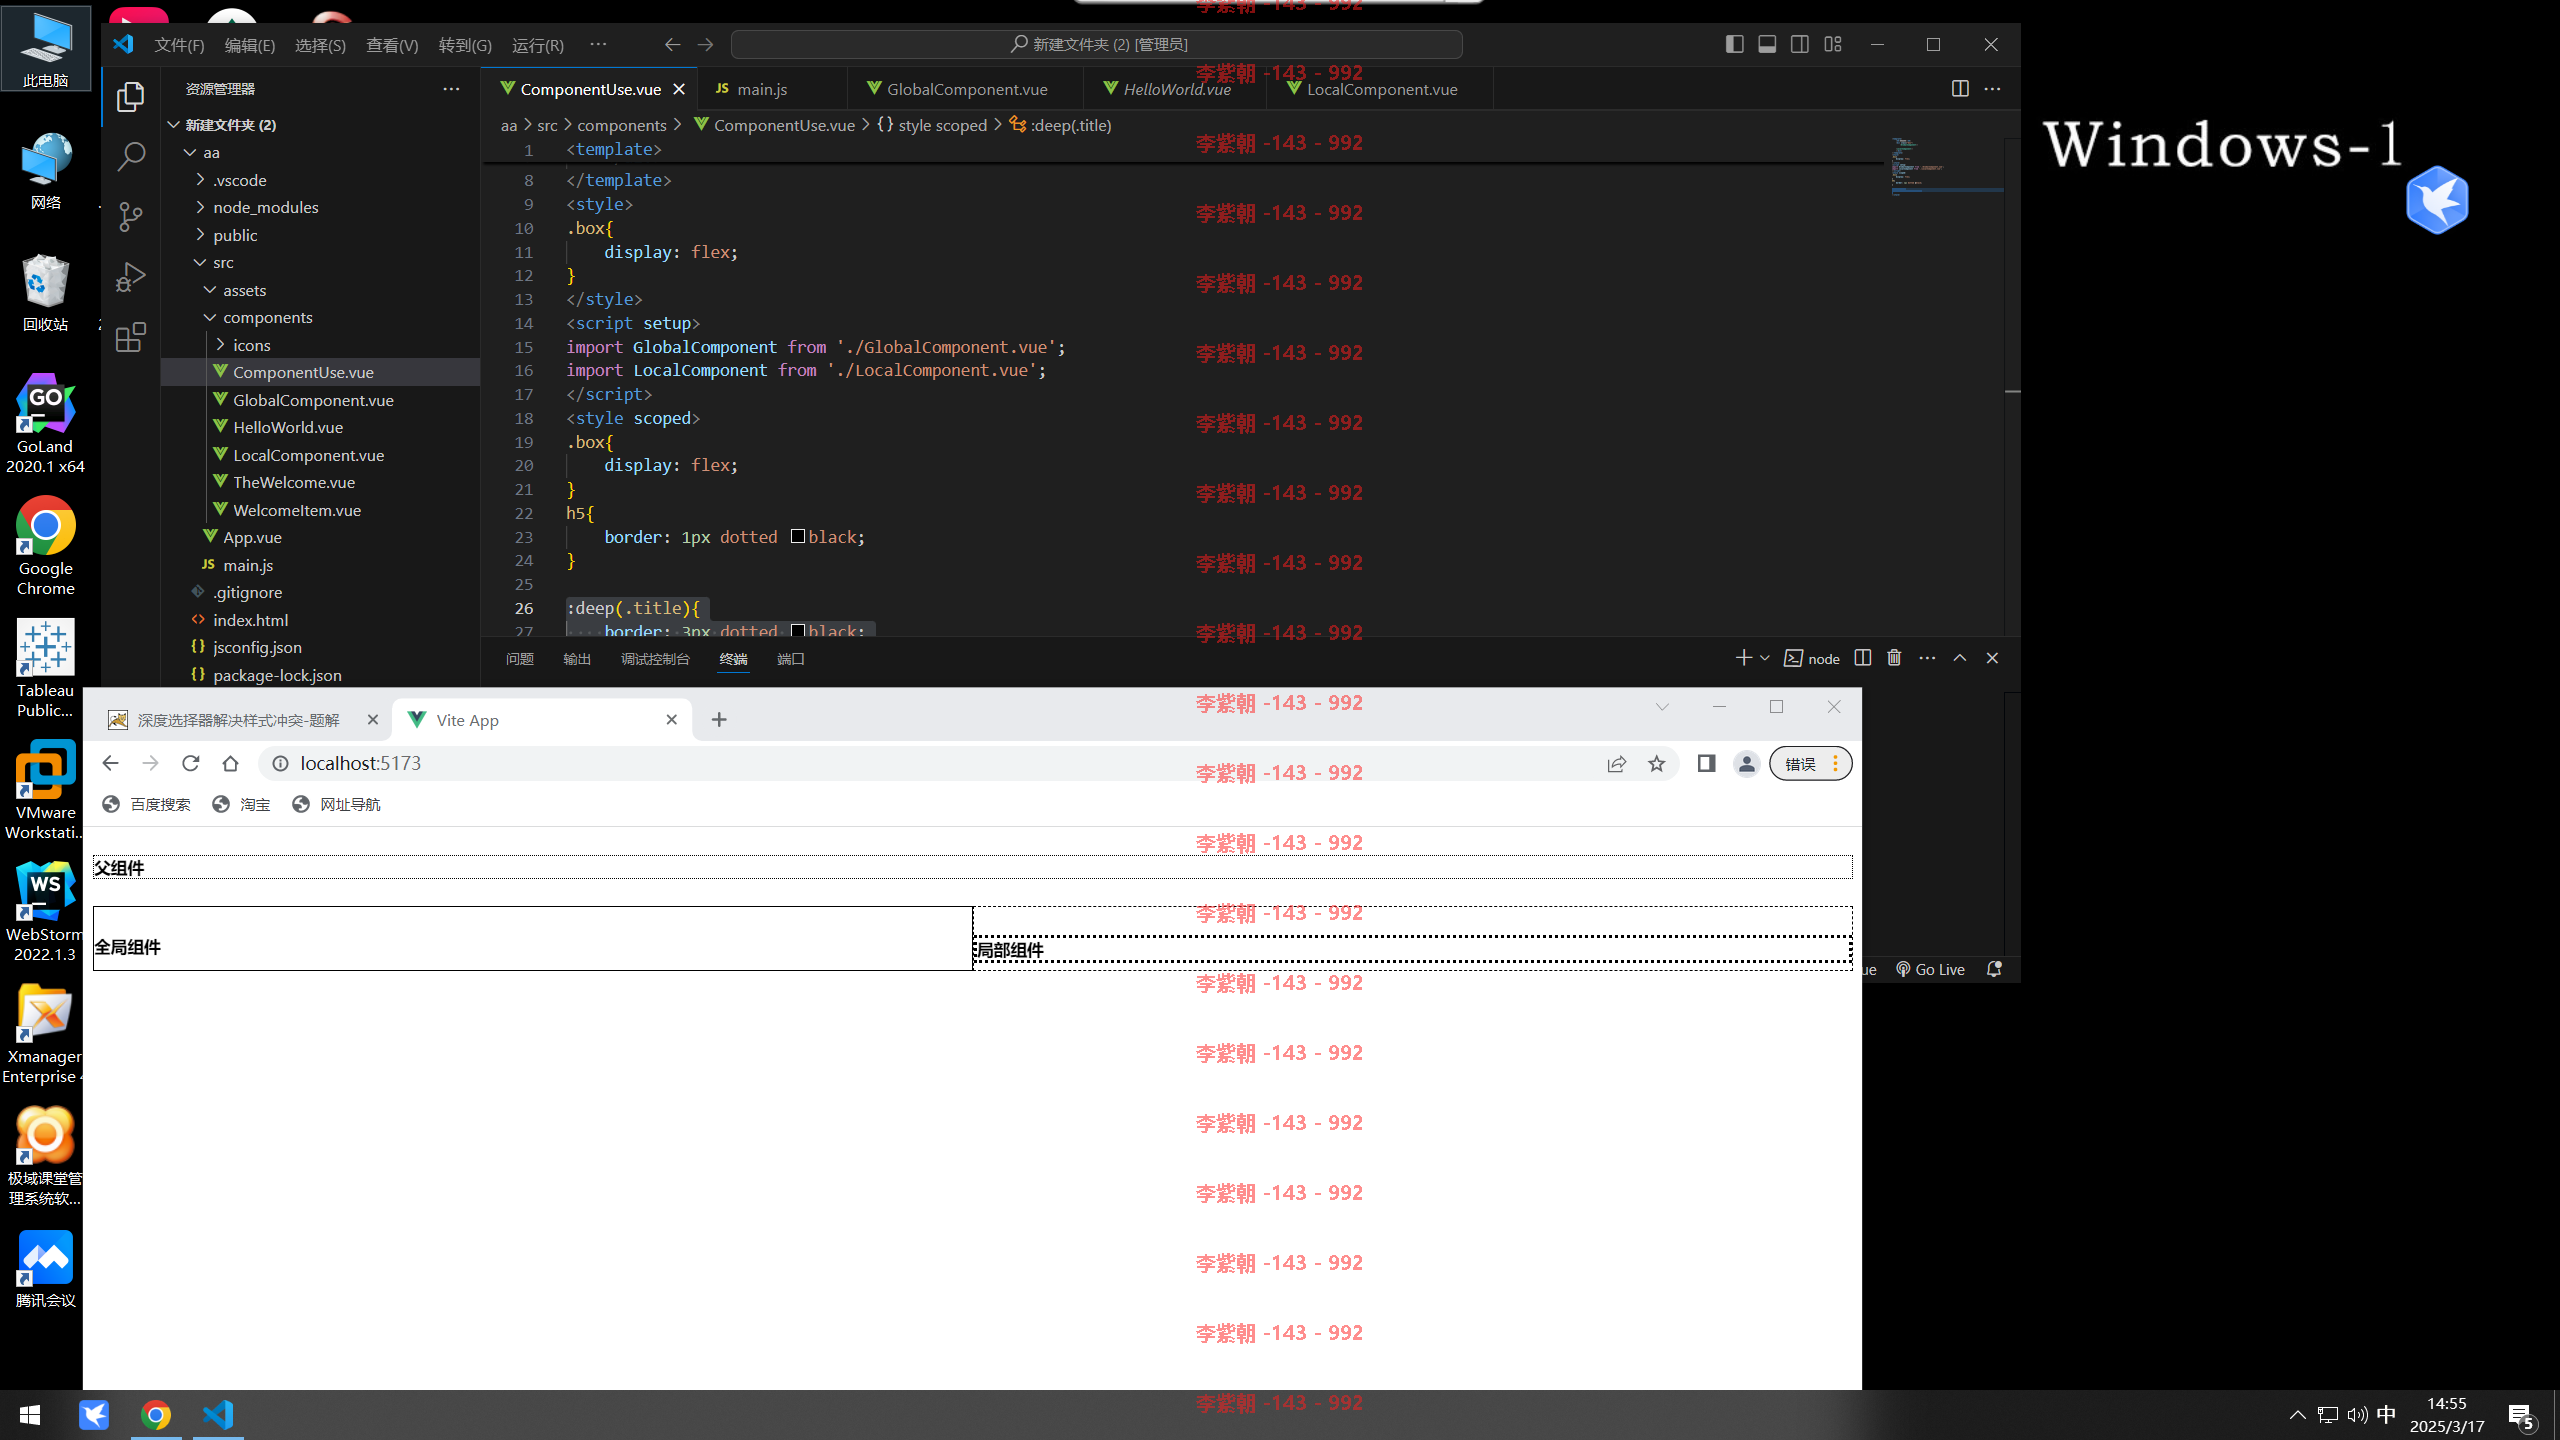Switch to the main.js editor tab
Viewport: 2560px width, 1440px height.
(x=771, y=89)
